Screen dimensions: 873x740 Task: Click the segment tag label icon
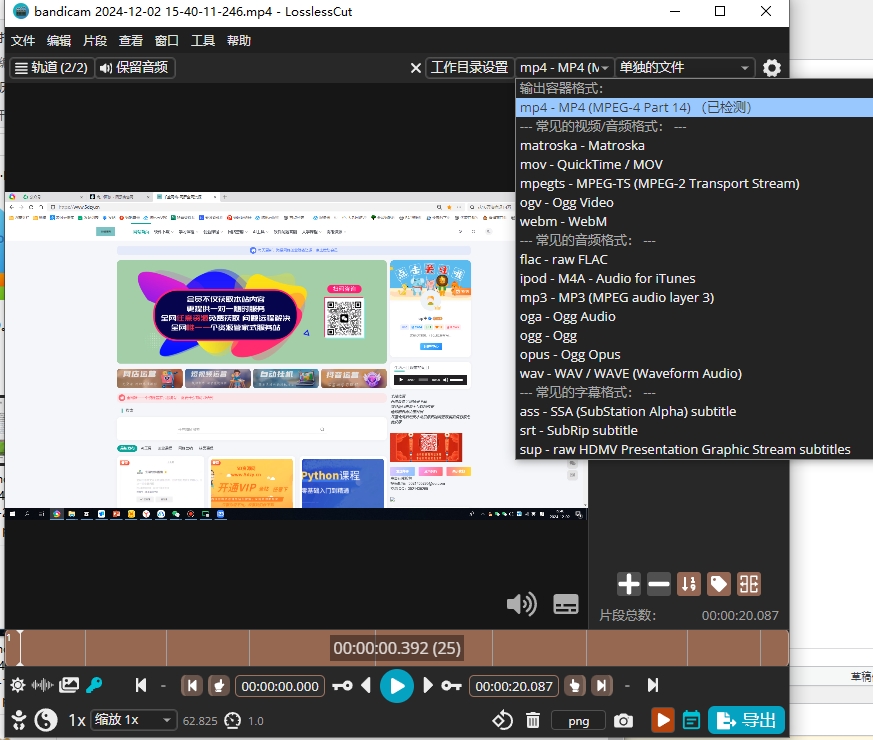[719, 584]
